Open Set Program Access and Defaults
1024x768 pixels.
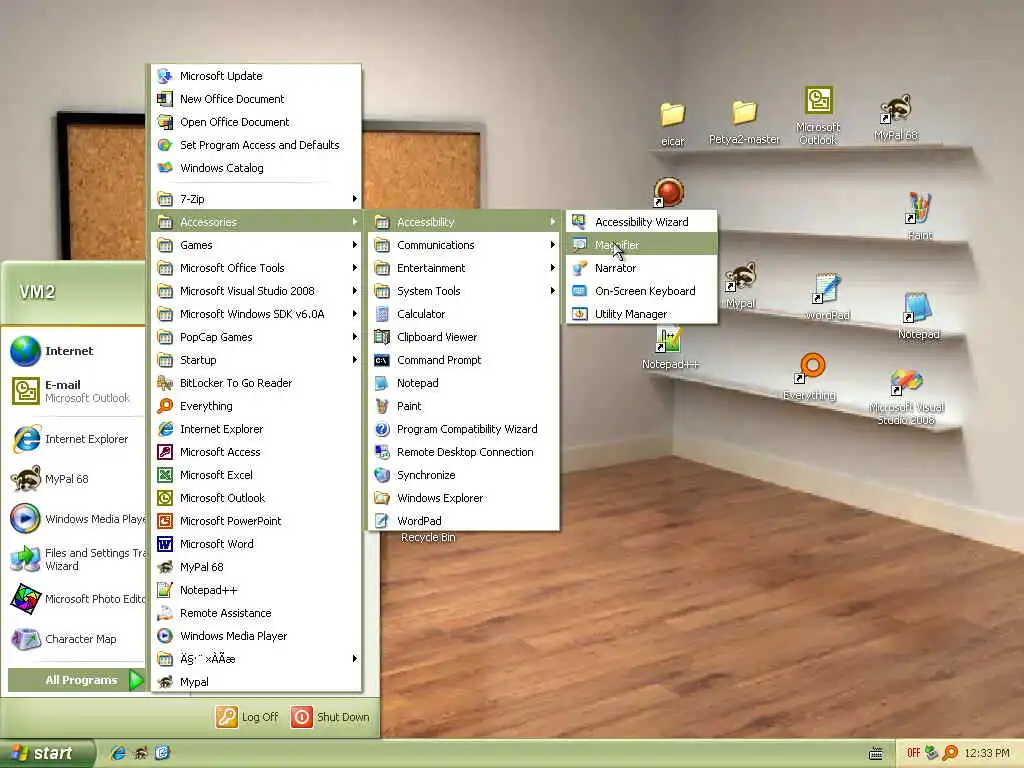[256, 145]
